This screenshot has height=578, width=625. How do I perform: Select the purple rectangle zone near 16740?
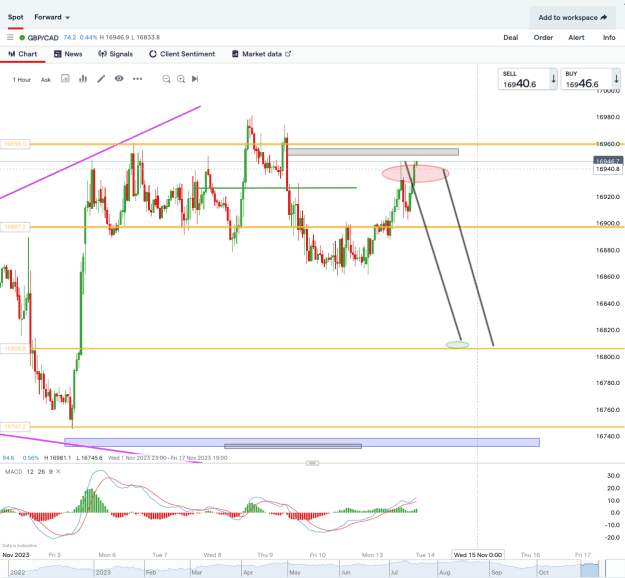tap(302, 440)
